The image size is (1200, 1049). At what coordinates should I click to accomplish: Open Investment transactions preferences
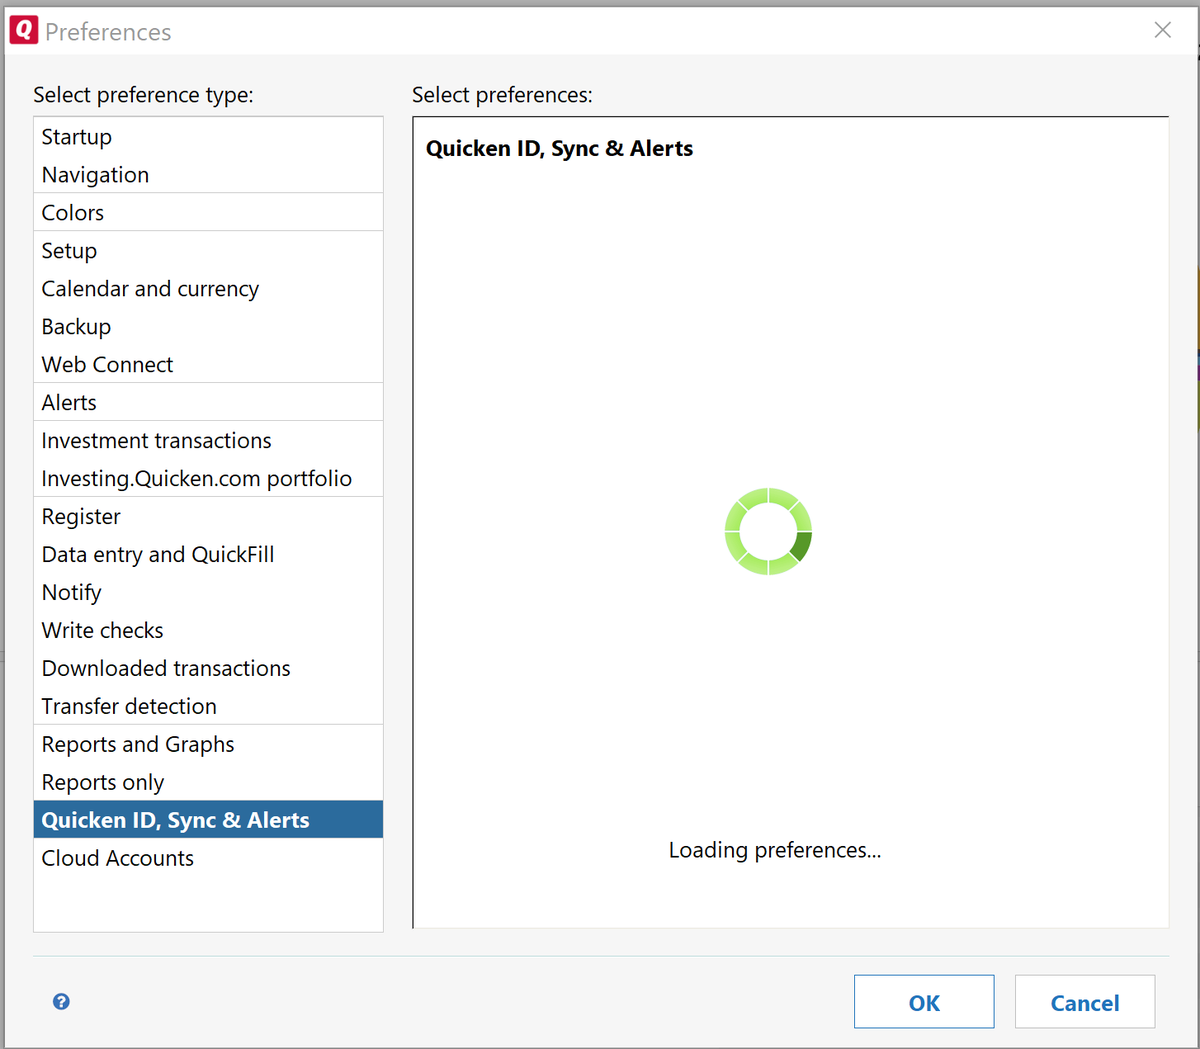coord(208,441)
